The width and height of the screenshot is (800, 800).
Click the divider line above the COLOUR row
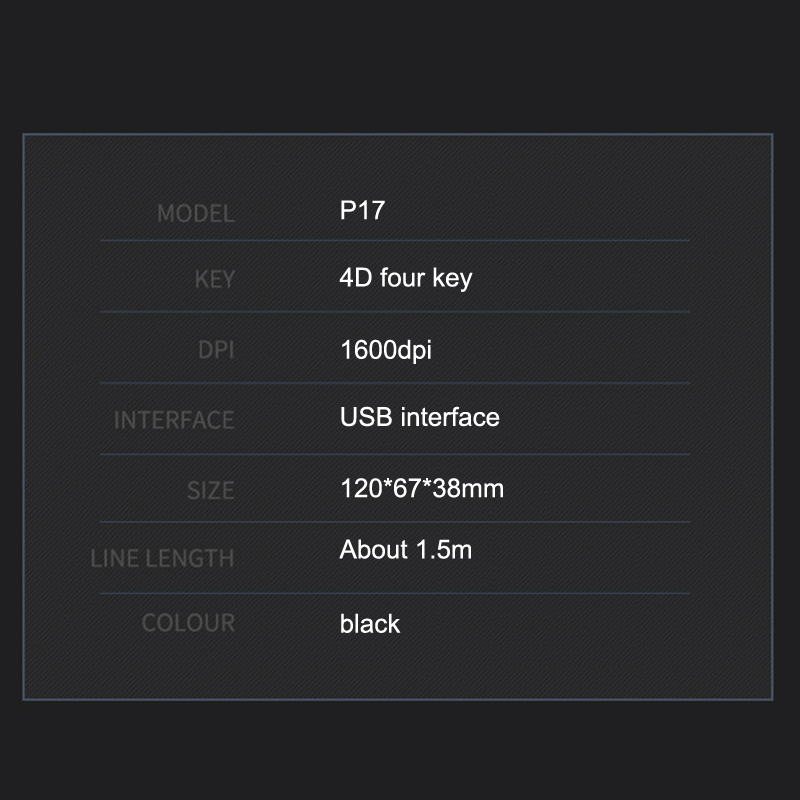(x=395, y=593)
